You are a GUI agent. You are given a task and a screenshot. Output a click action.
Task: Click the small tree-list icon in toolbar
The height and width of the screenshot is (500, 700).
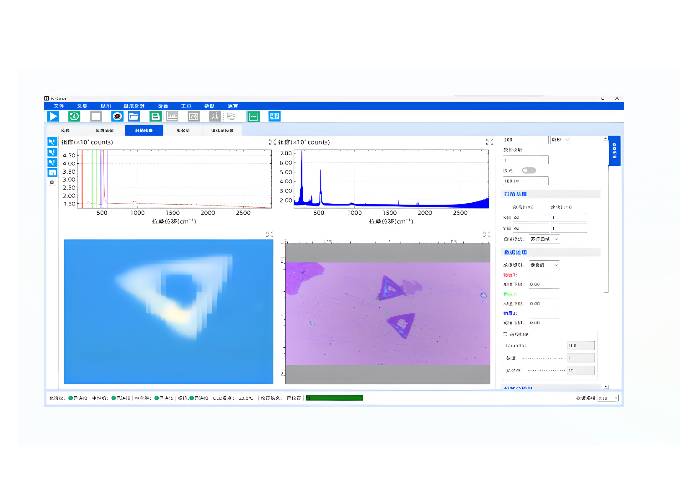coord(231,117)
